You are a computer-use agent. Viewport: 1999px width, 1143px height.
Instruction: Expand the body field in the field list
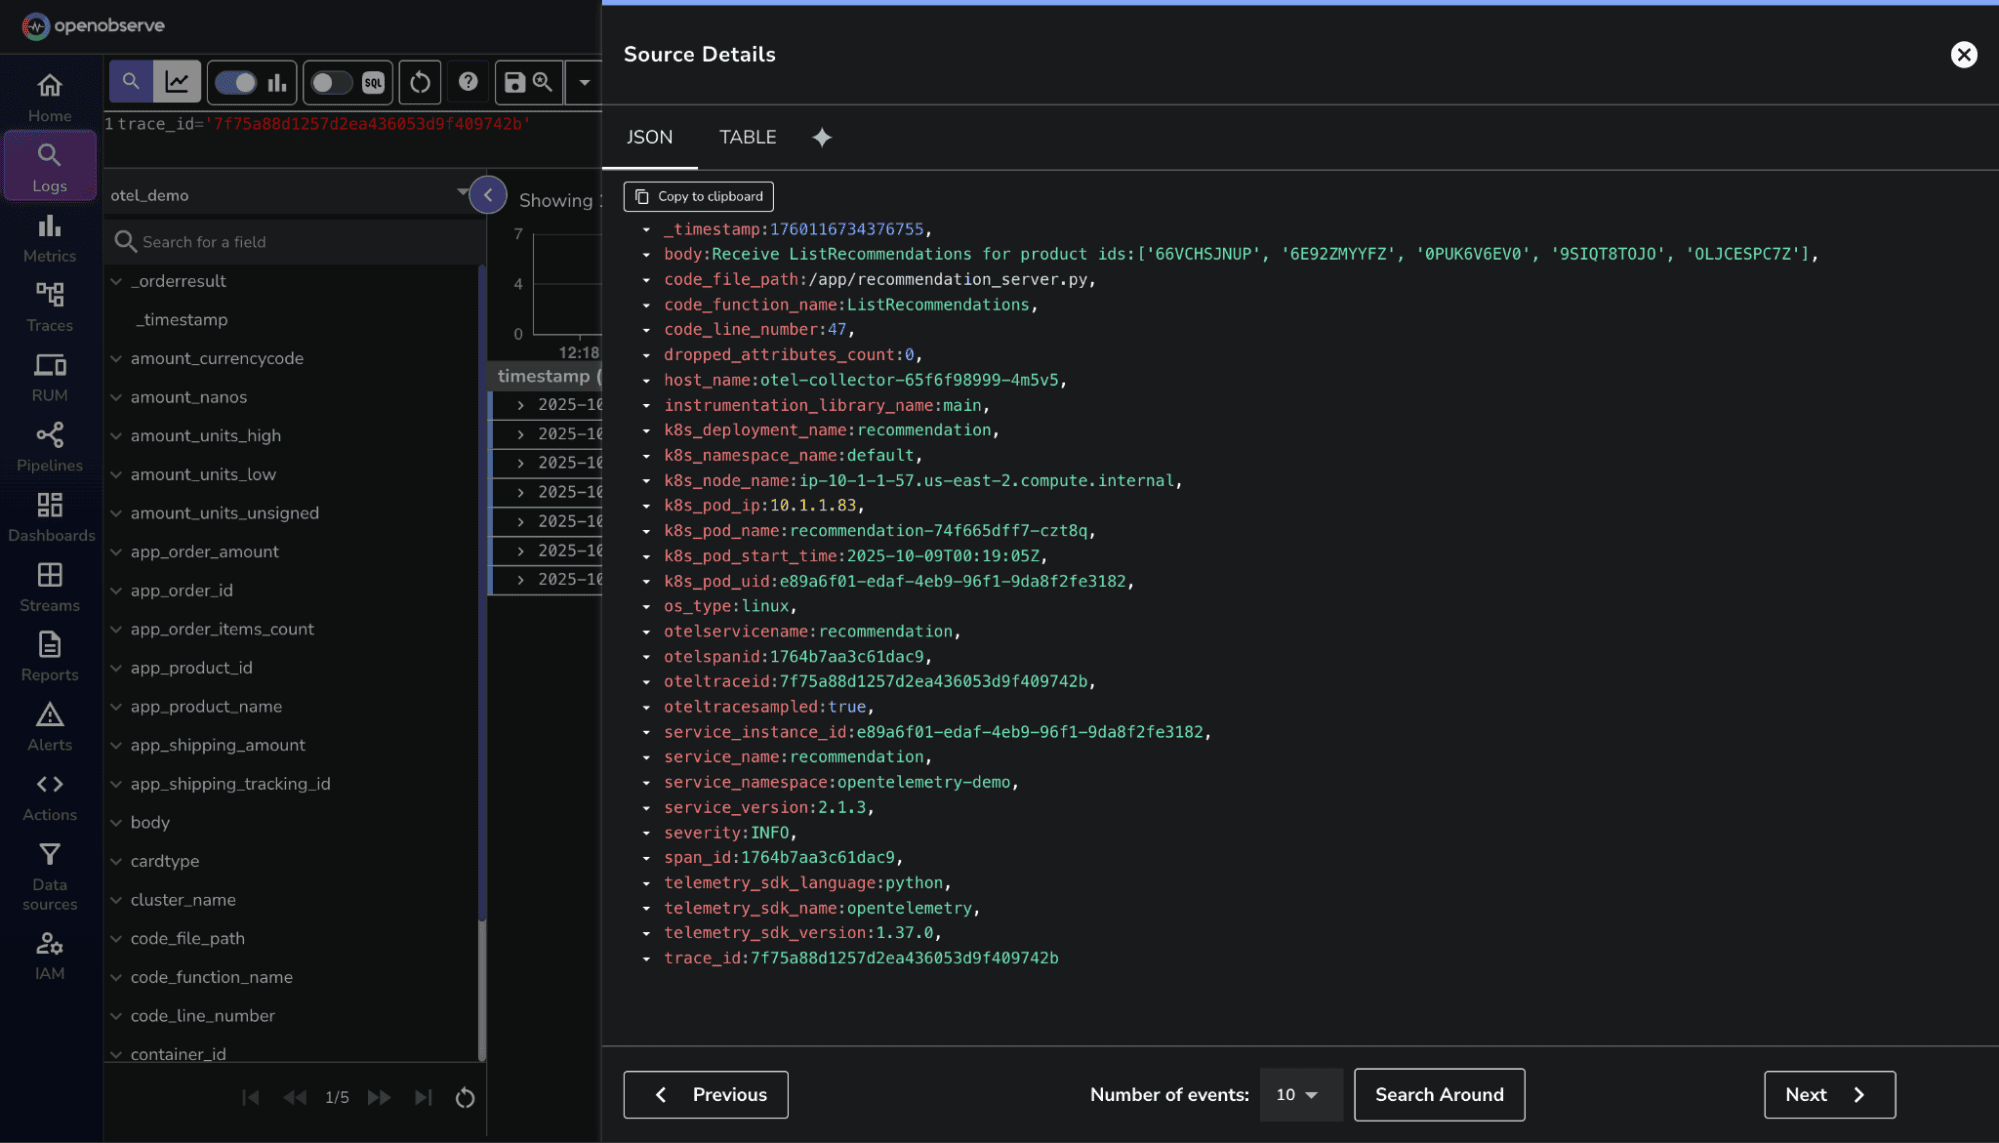117,822
